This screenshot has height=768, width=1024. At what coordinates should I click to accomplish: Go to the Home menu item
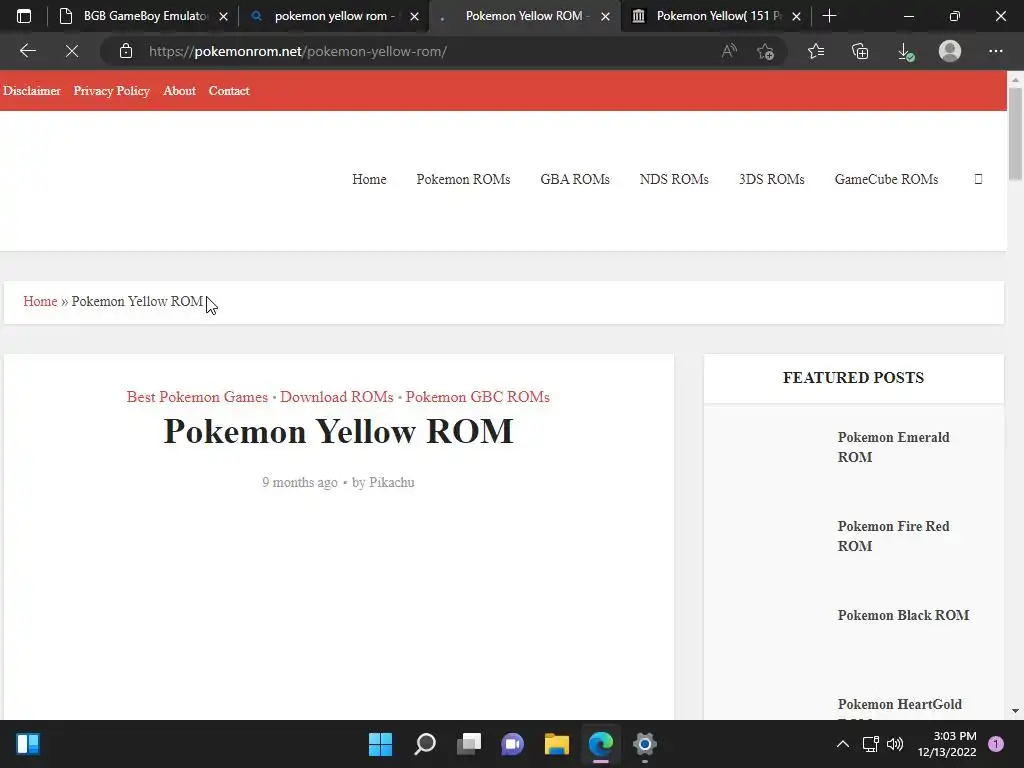click(369, 179)
